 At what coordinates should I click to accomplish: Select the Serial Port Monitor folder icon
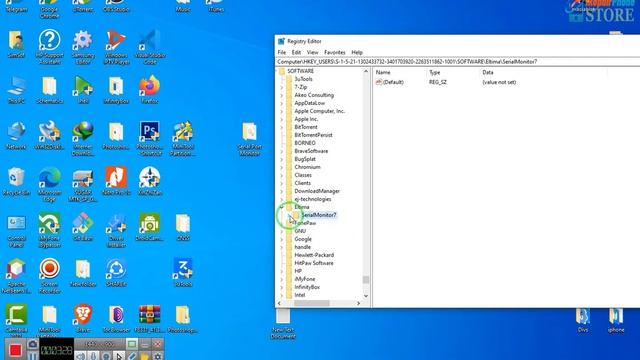pyautogui.click(x=249, y=138)
